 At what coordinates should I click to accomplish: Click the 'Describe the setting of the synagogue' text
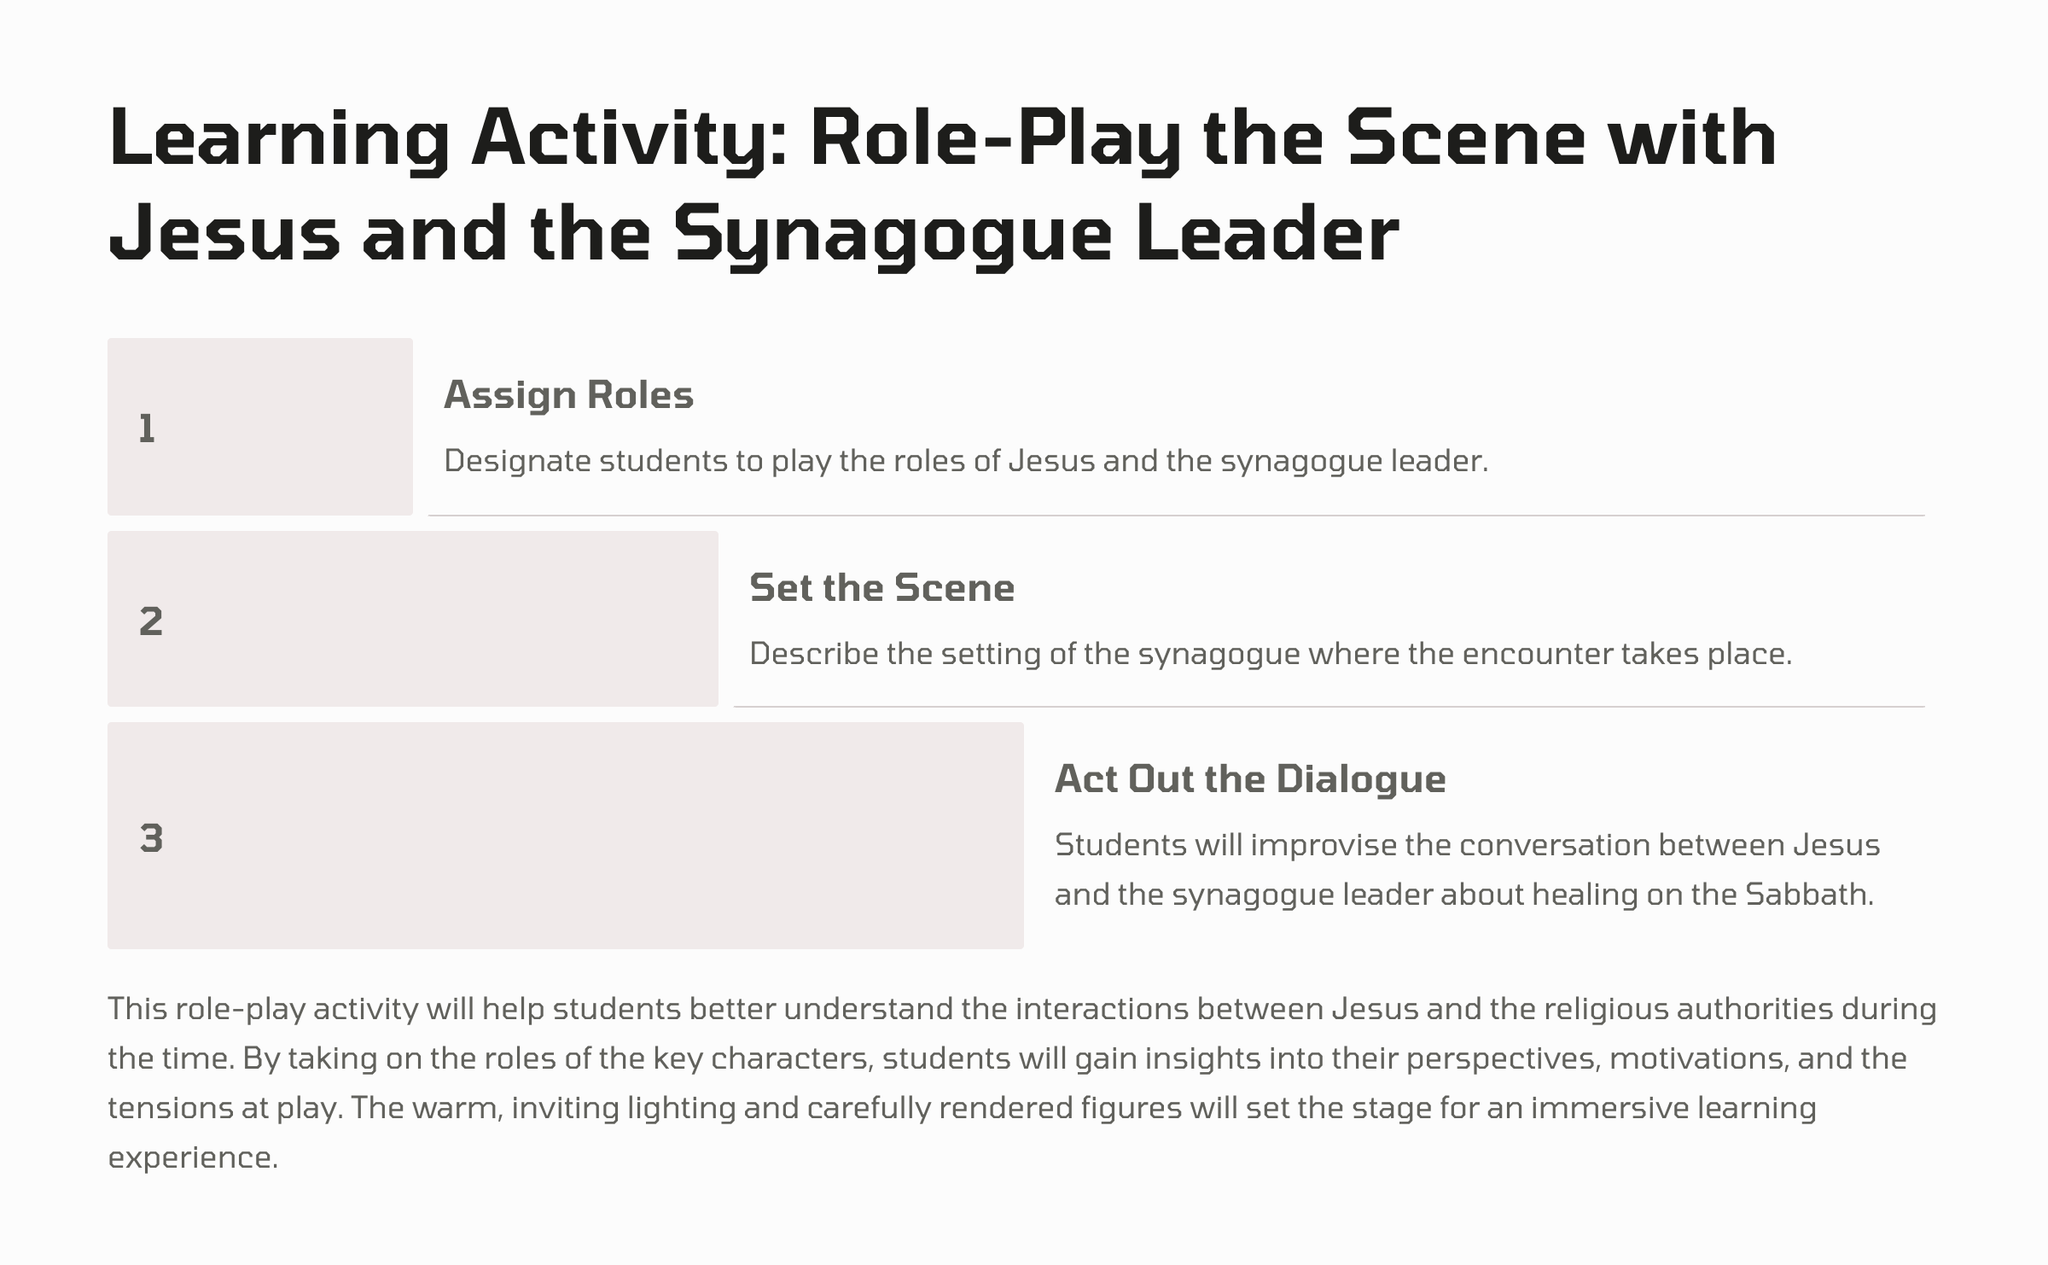[1269, 654]
